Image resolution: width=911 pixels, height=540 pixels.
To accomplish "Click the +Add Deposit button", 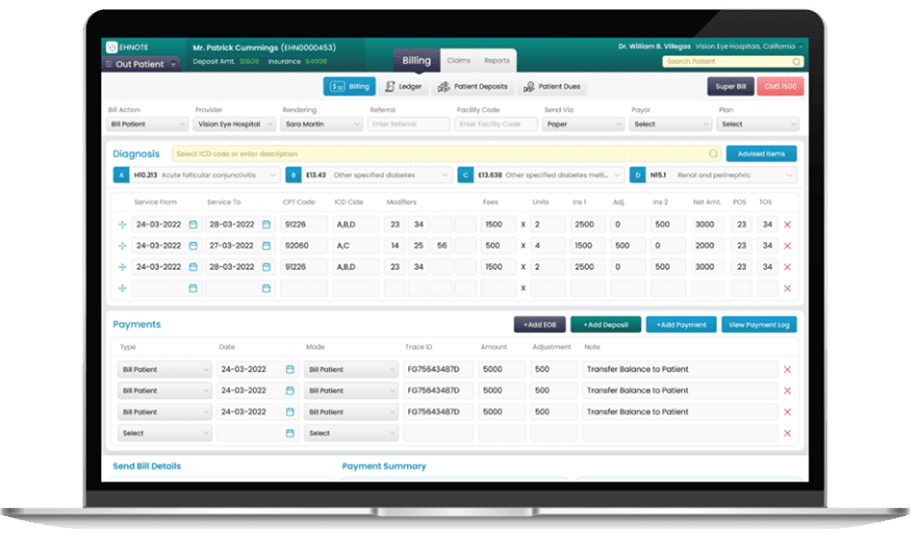I will [605, 325].
